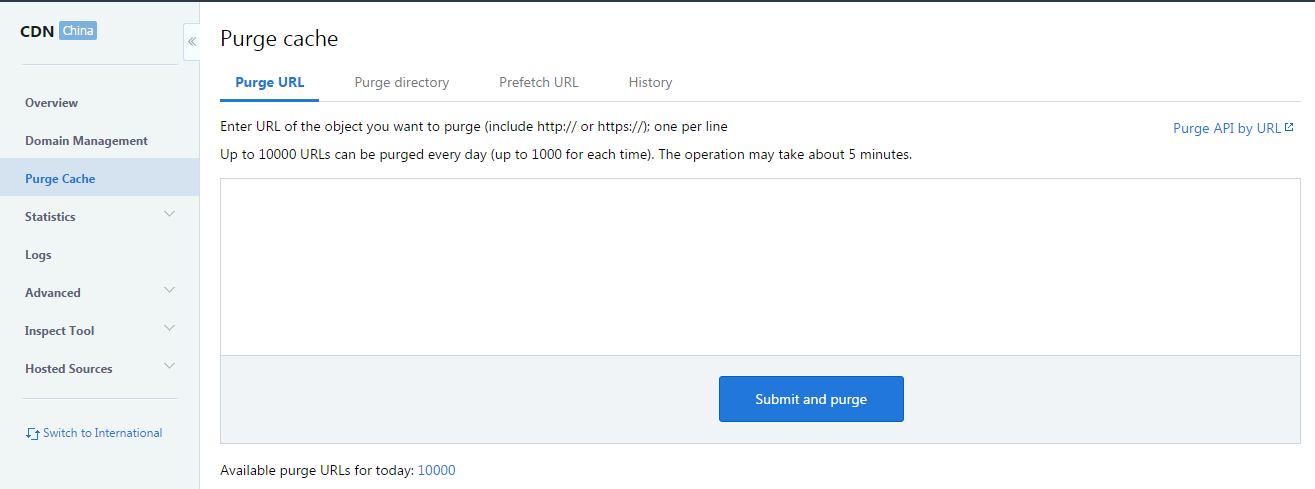The width and height of the screenshot is (1315, 489).
Task: Click the China region badge
Action: coord(78,31)
